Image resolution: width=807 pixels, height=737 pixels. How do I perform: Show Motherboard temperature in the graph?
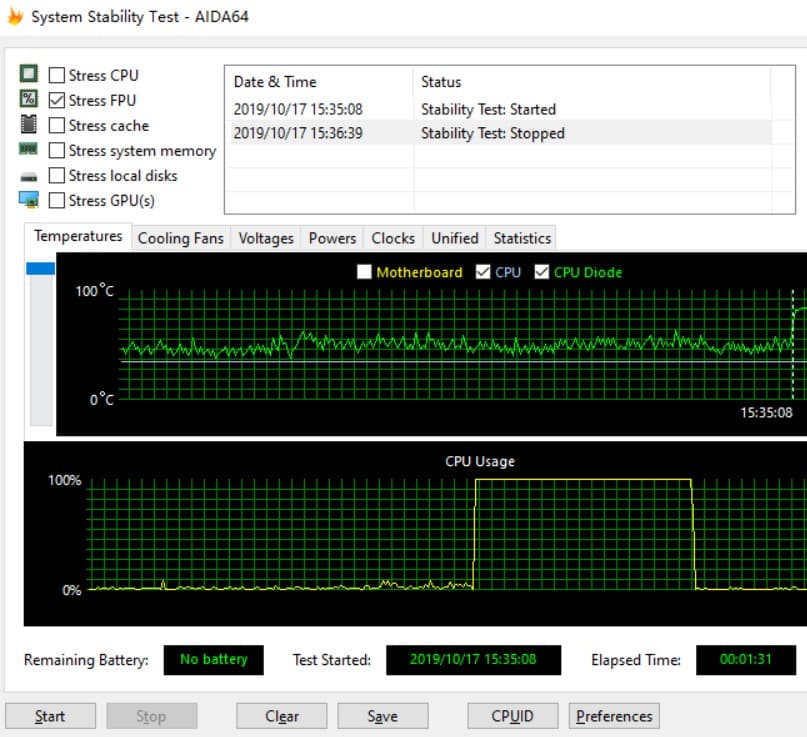point(364,272)
